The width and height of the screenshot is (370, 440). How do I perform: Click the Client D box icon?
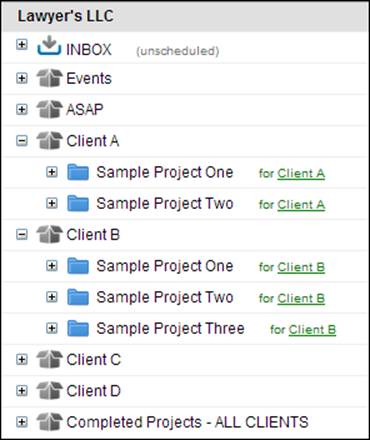[x=49, y=390]
